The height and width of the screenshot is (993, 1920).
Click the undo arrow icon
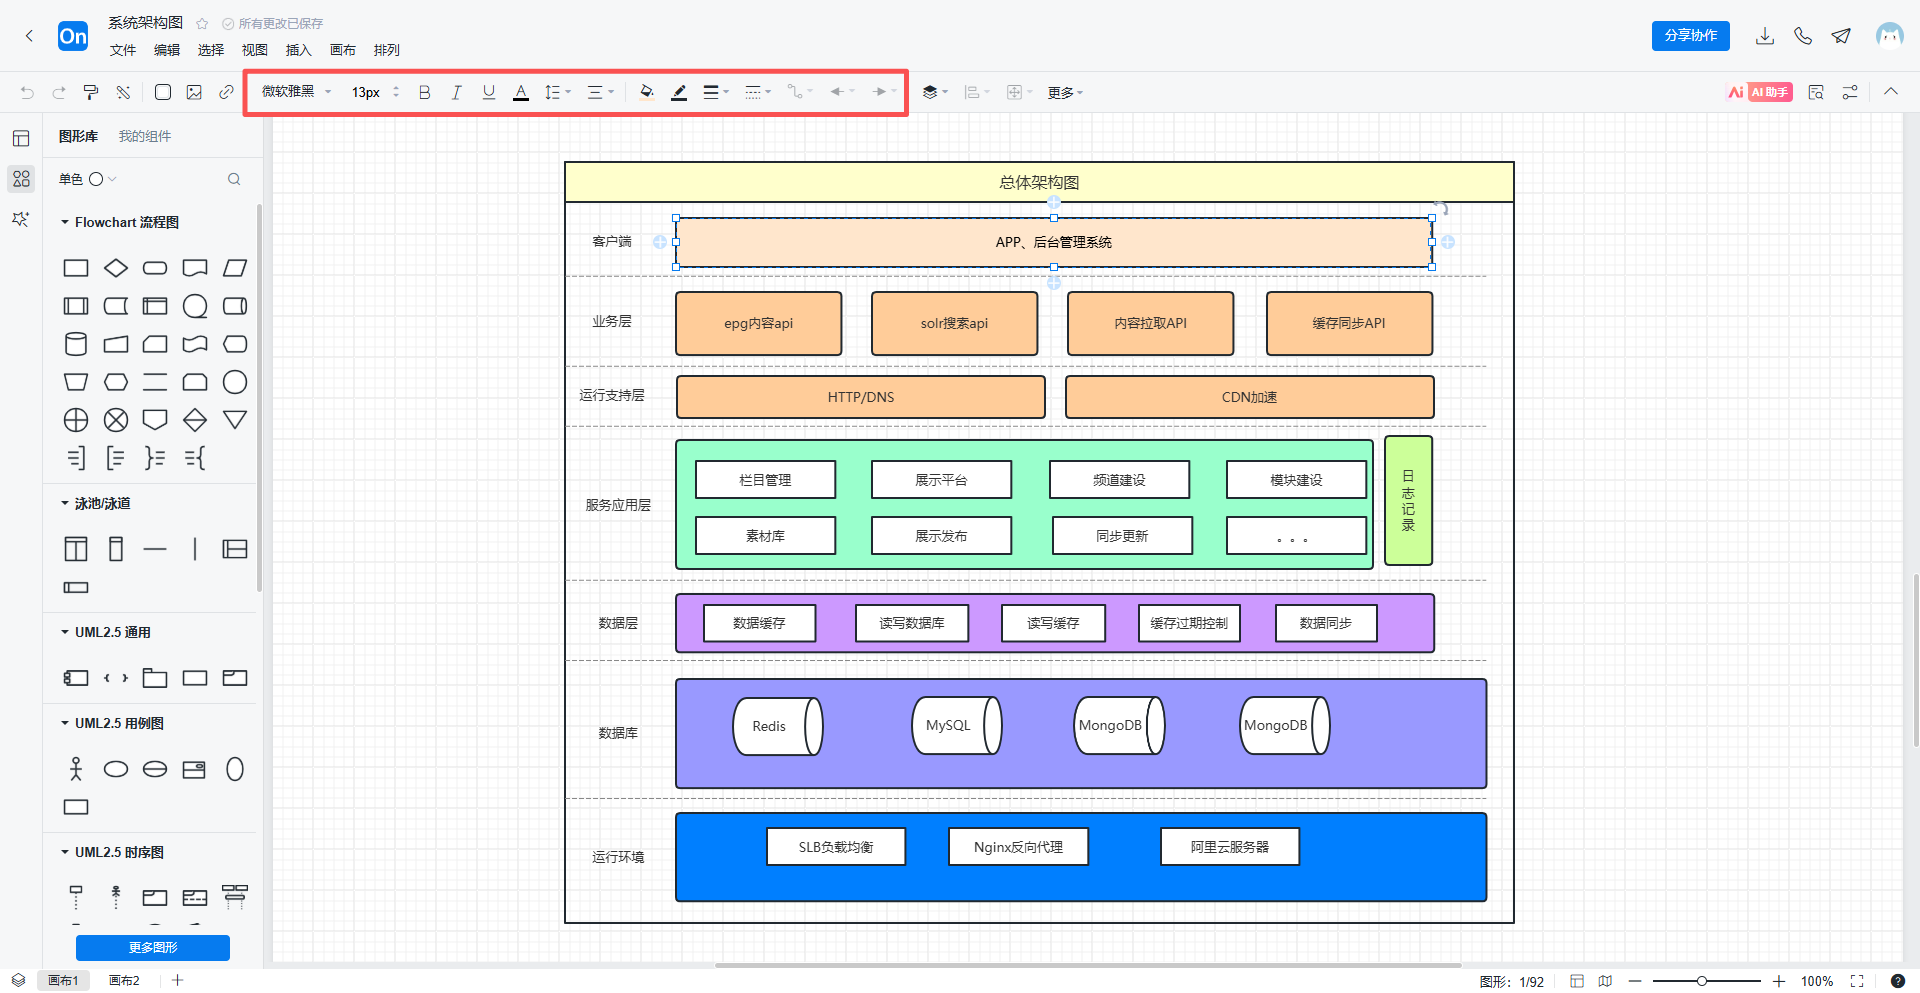tap(27, 92)
